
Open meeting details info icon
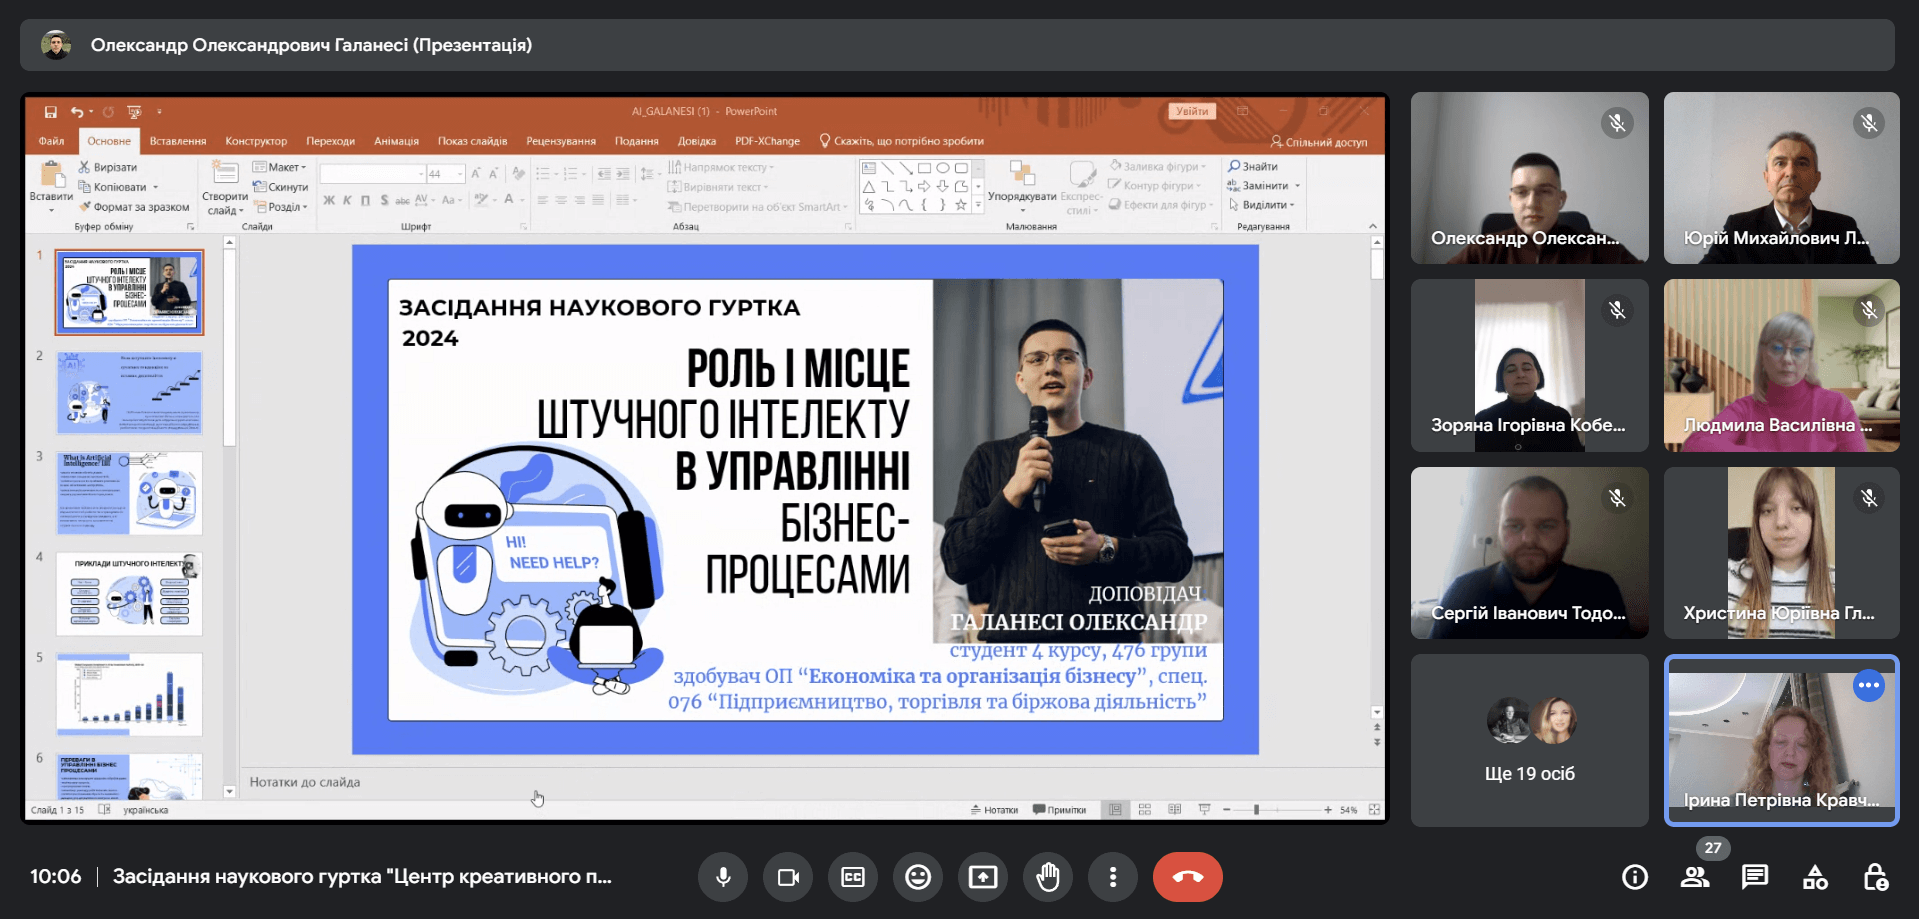tap(1635, 877)
